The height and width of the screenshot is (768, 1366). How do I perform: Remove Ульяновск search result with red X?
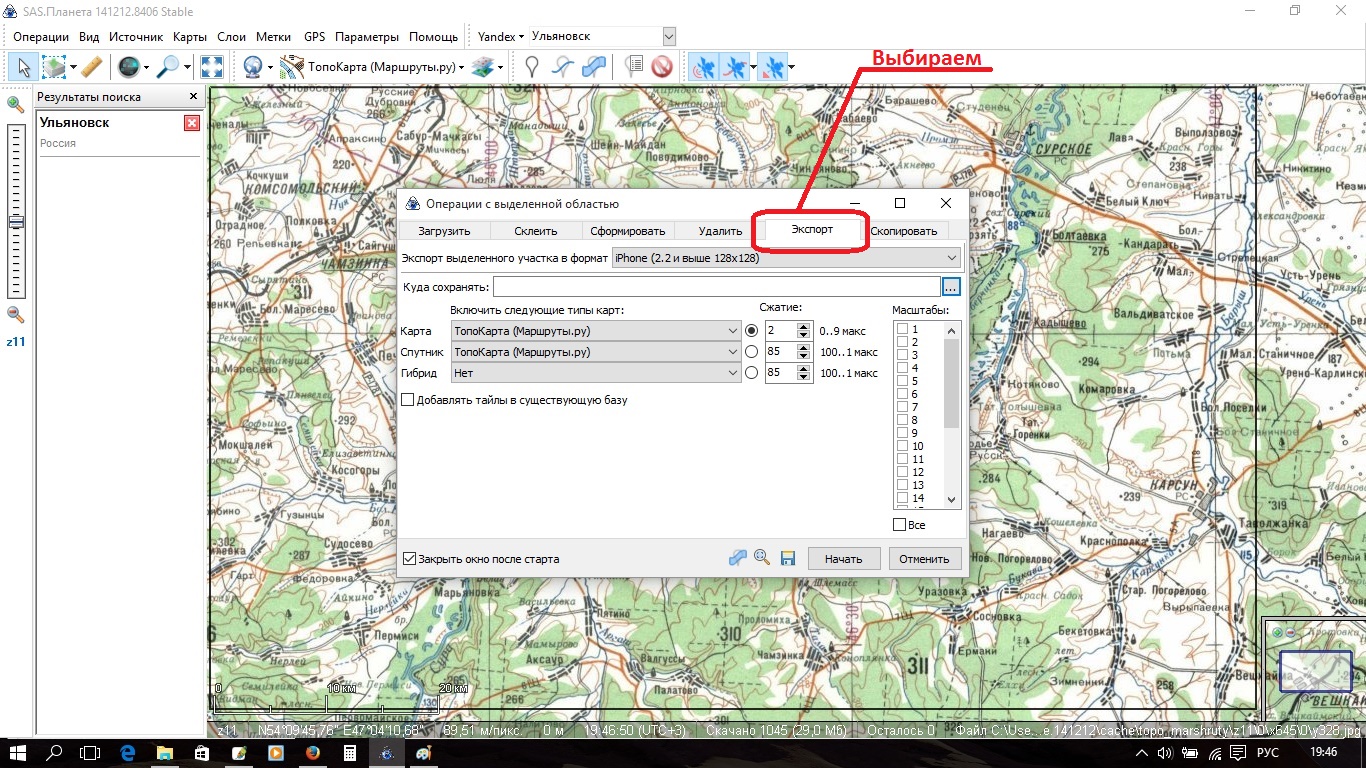(x=192, y=123)
